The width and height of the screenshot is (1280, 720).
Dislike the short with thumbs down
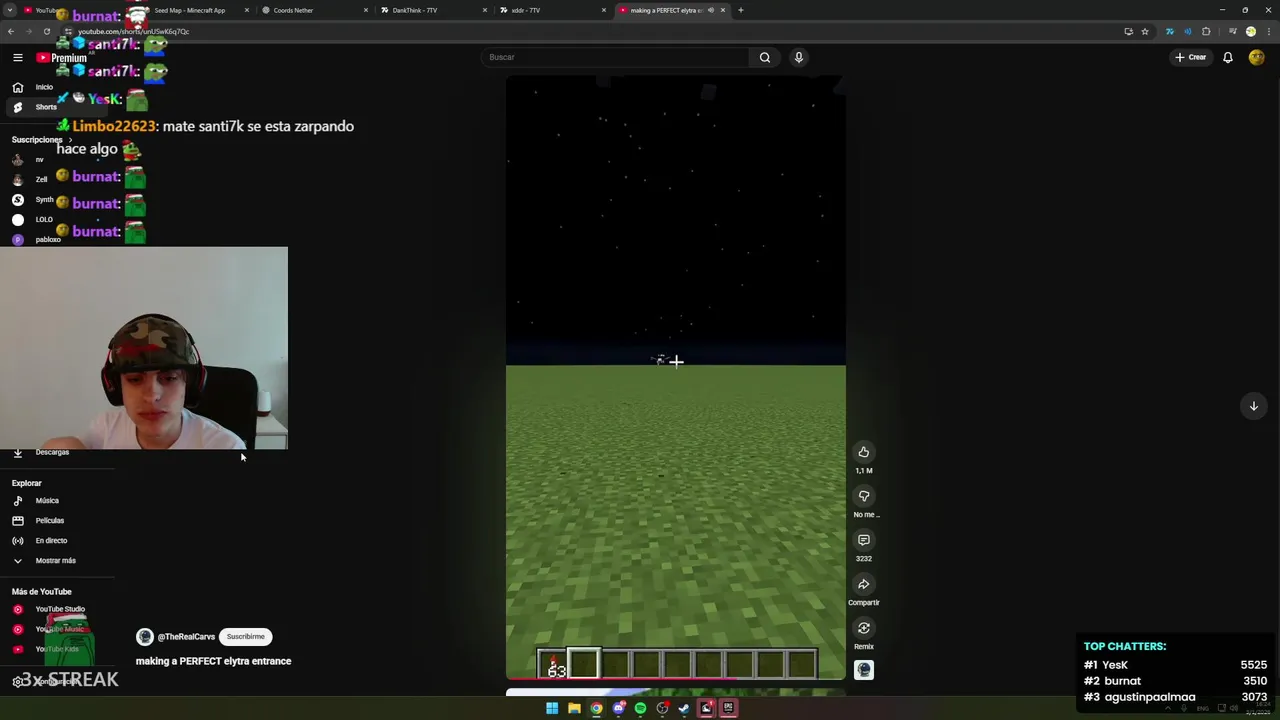(864, 496)
